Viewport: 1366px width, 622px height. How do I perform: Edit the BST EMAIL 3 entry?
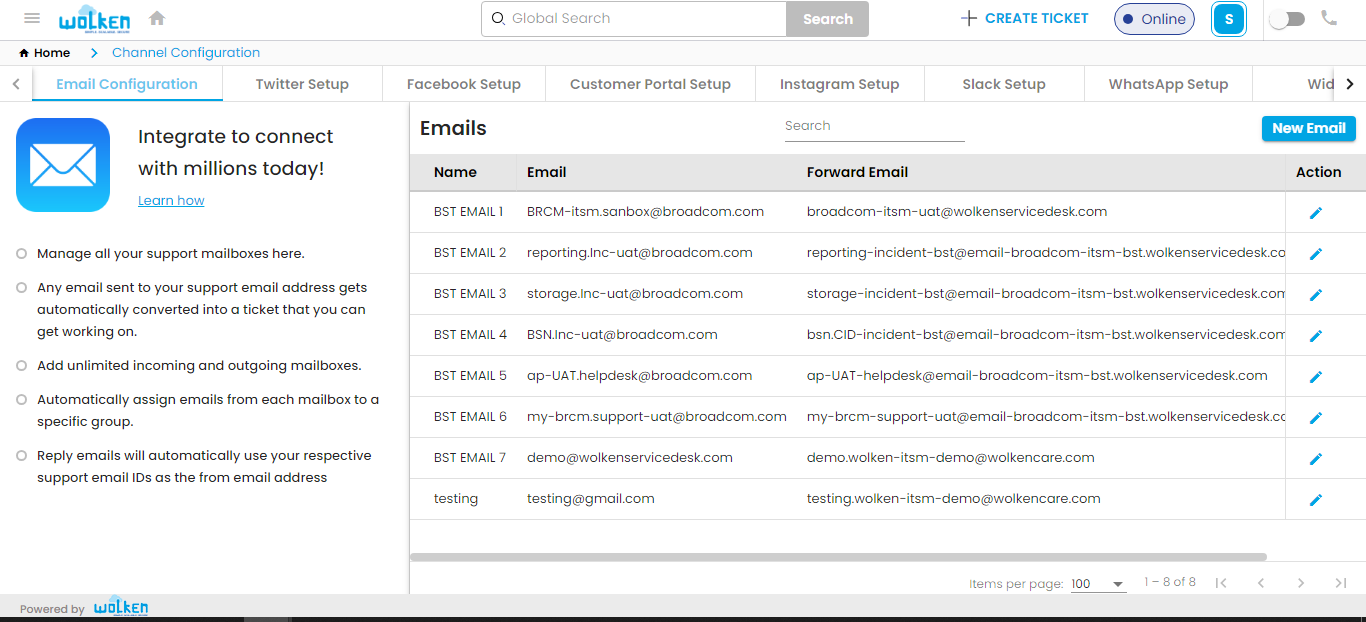coord(1316,294)
